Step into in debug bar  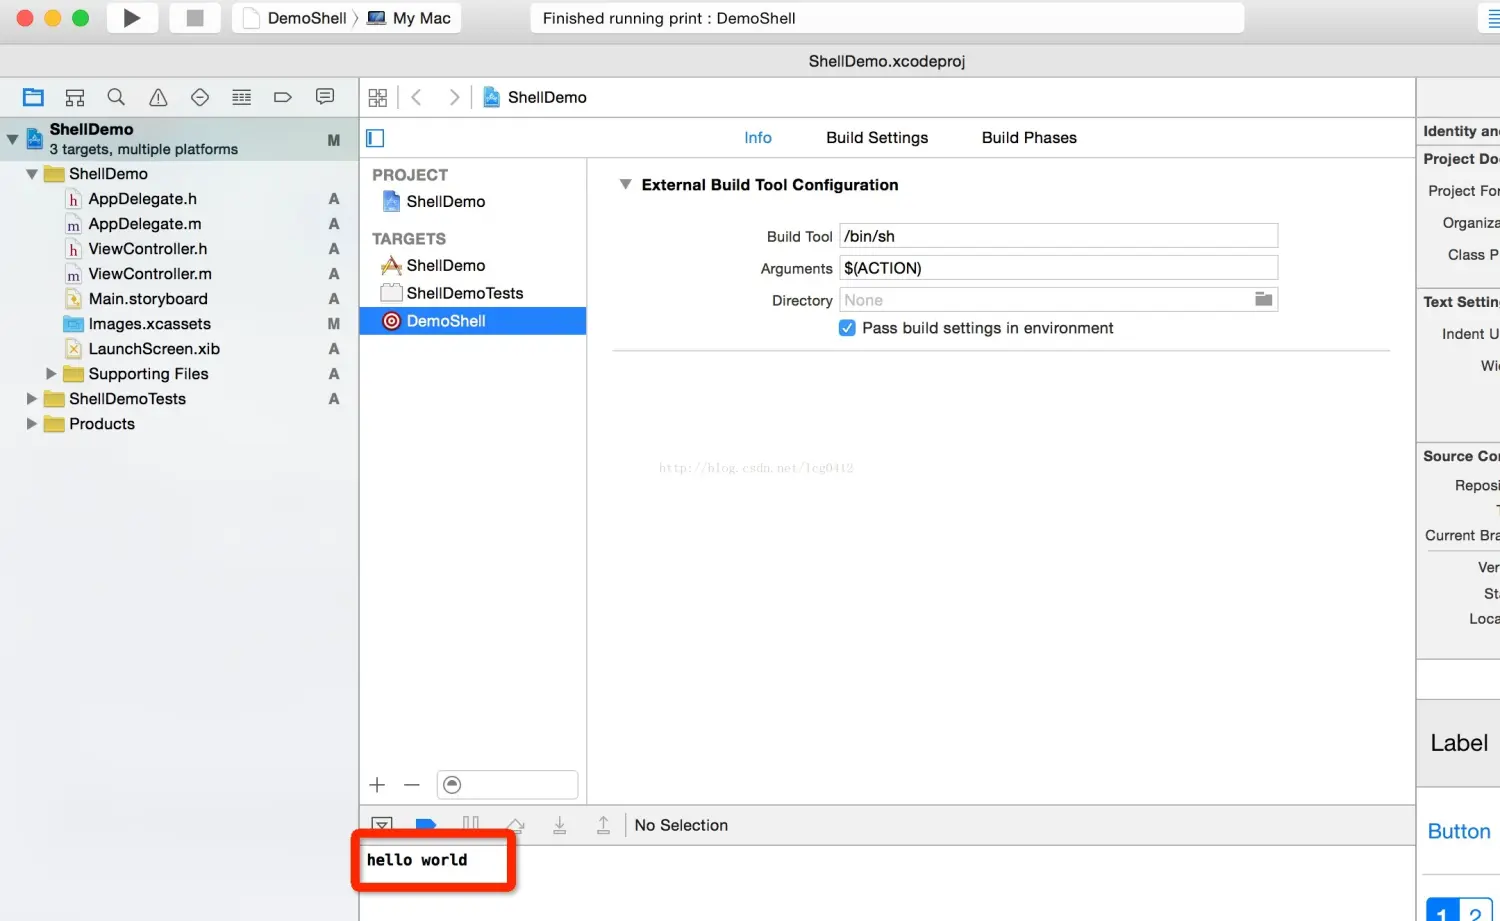point(559,825)
